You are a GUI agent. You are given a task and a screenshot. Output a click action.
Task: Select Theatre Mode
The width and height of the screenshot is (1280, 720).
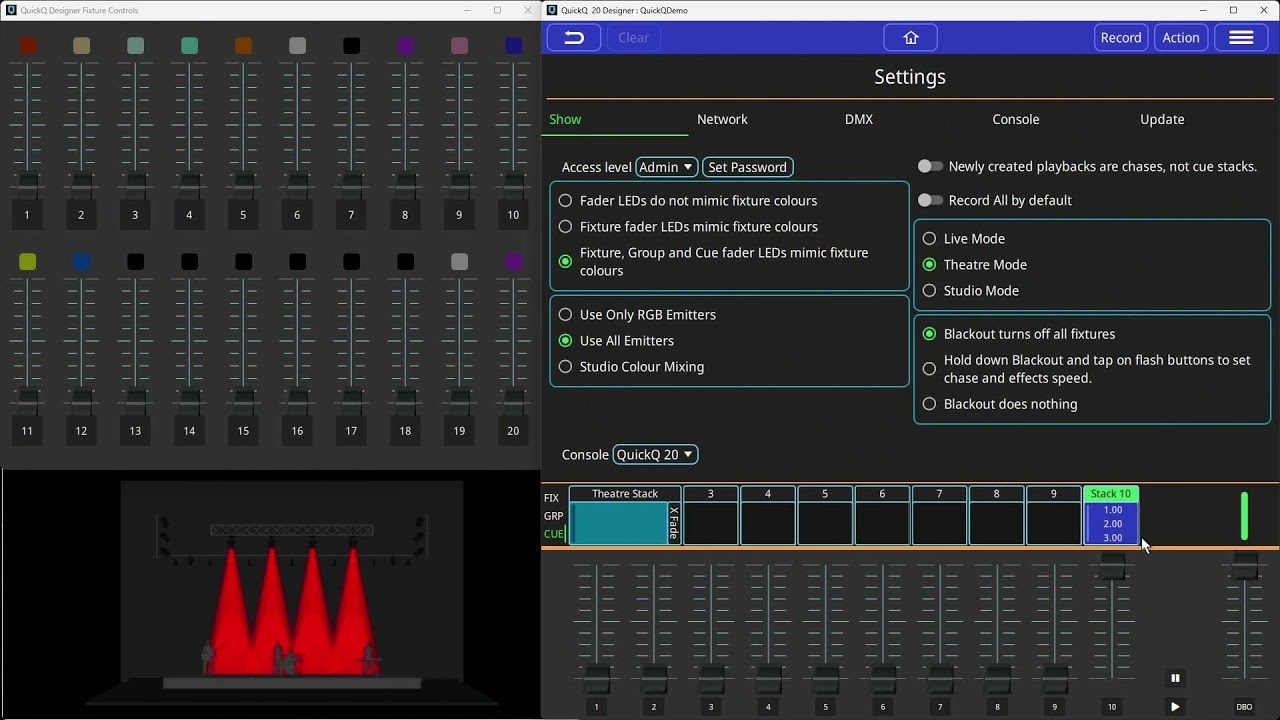click(929, 264)
